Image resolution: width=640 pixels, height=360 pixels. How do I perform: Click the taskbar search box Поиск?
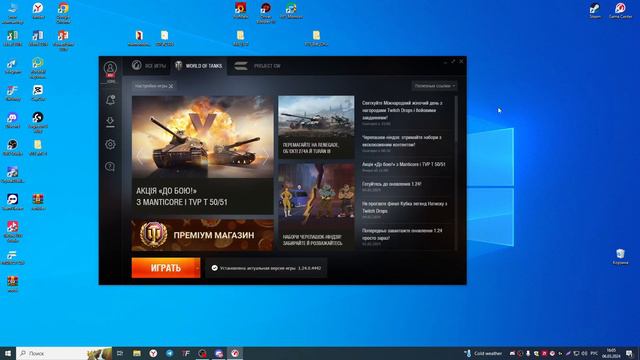[x=64, y=353]
